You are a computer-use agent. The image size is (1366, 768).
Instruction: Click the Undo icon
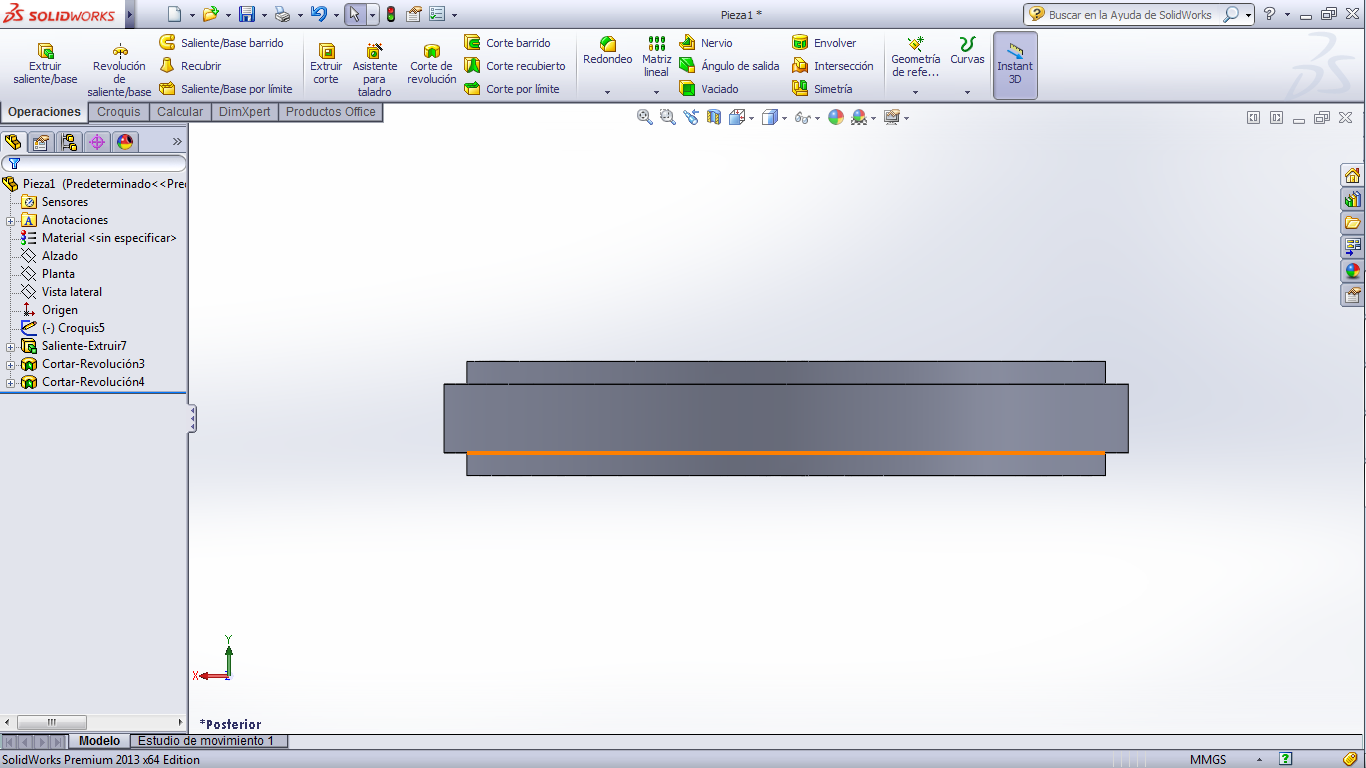318,14
